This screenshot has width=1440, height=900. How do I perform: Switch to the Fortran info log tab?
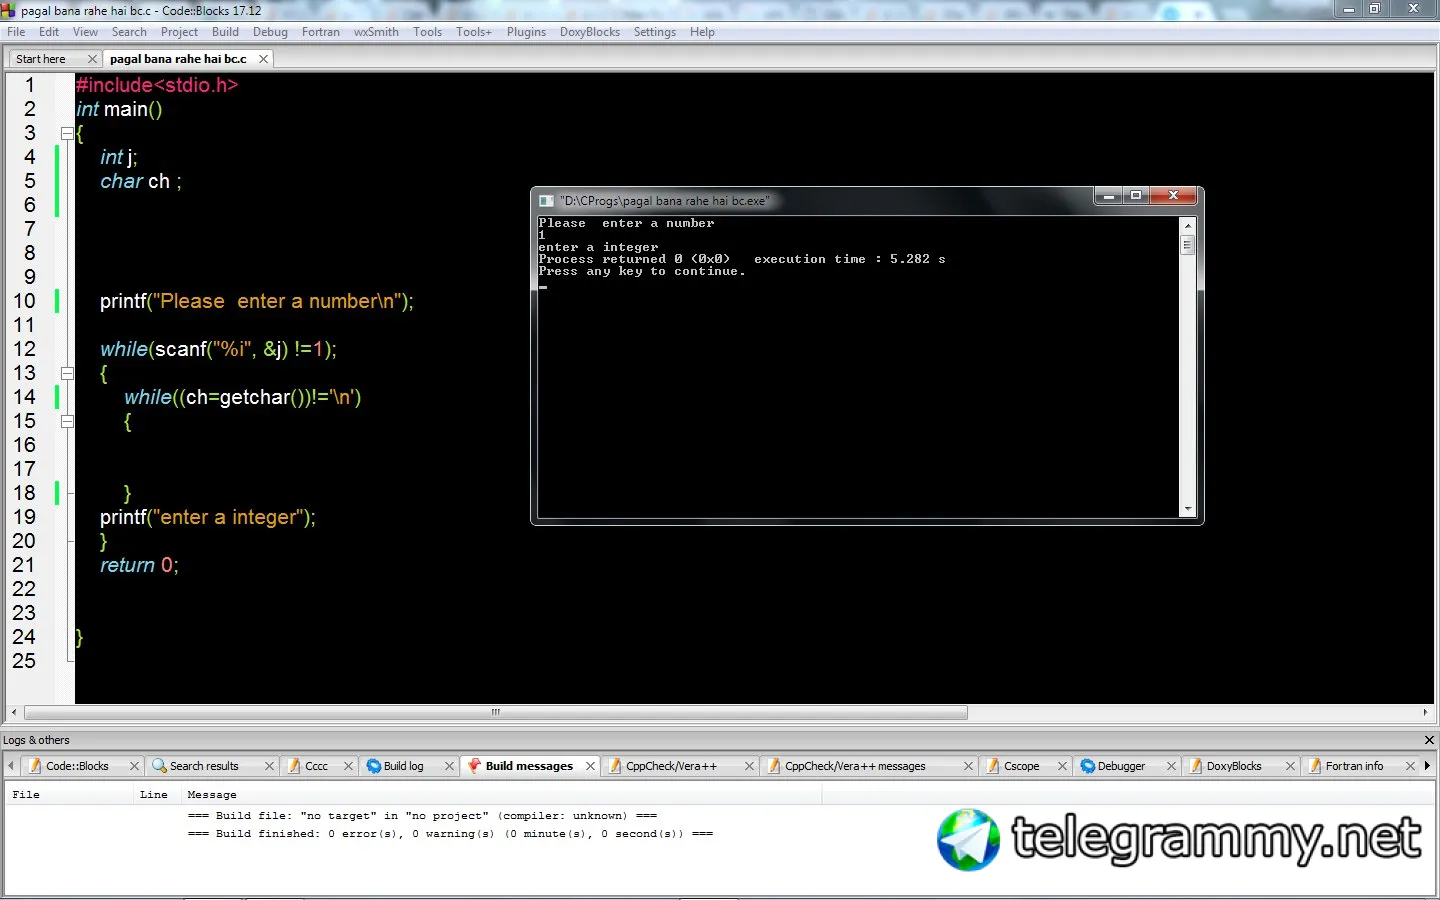pyautogui.click(x=1354, y=766)
